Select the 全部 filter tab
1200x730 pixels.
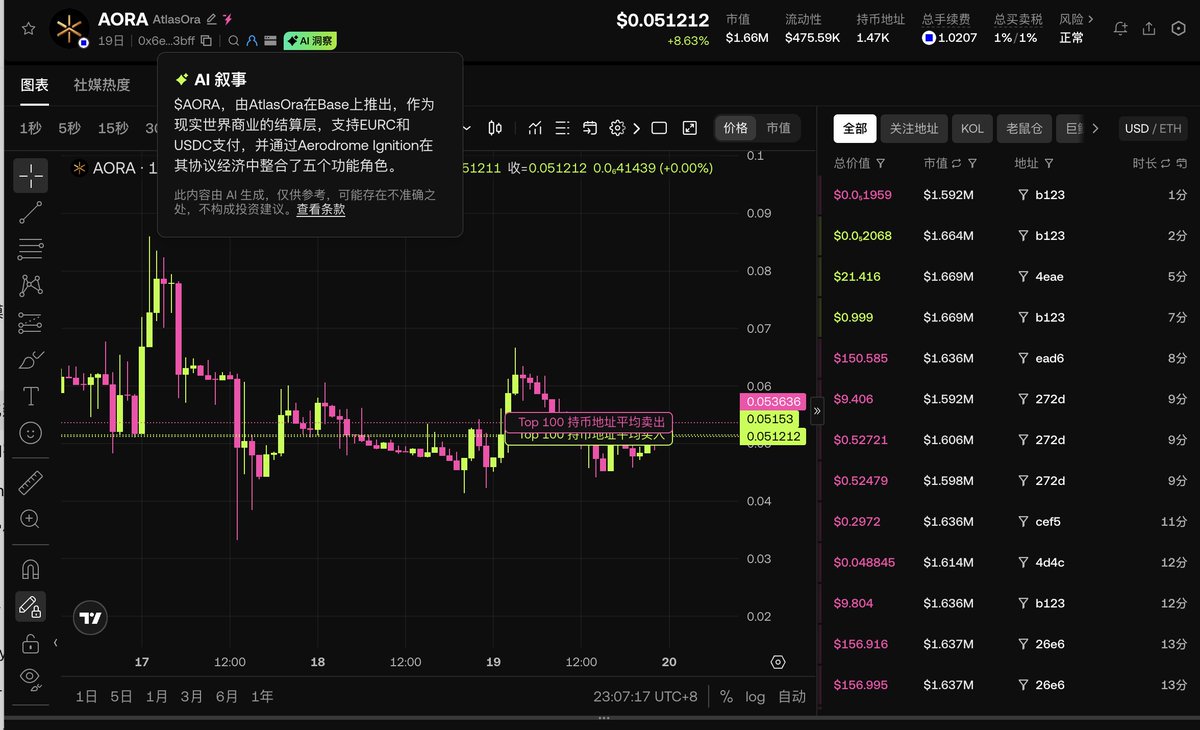[x=855, y=128]
